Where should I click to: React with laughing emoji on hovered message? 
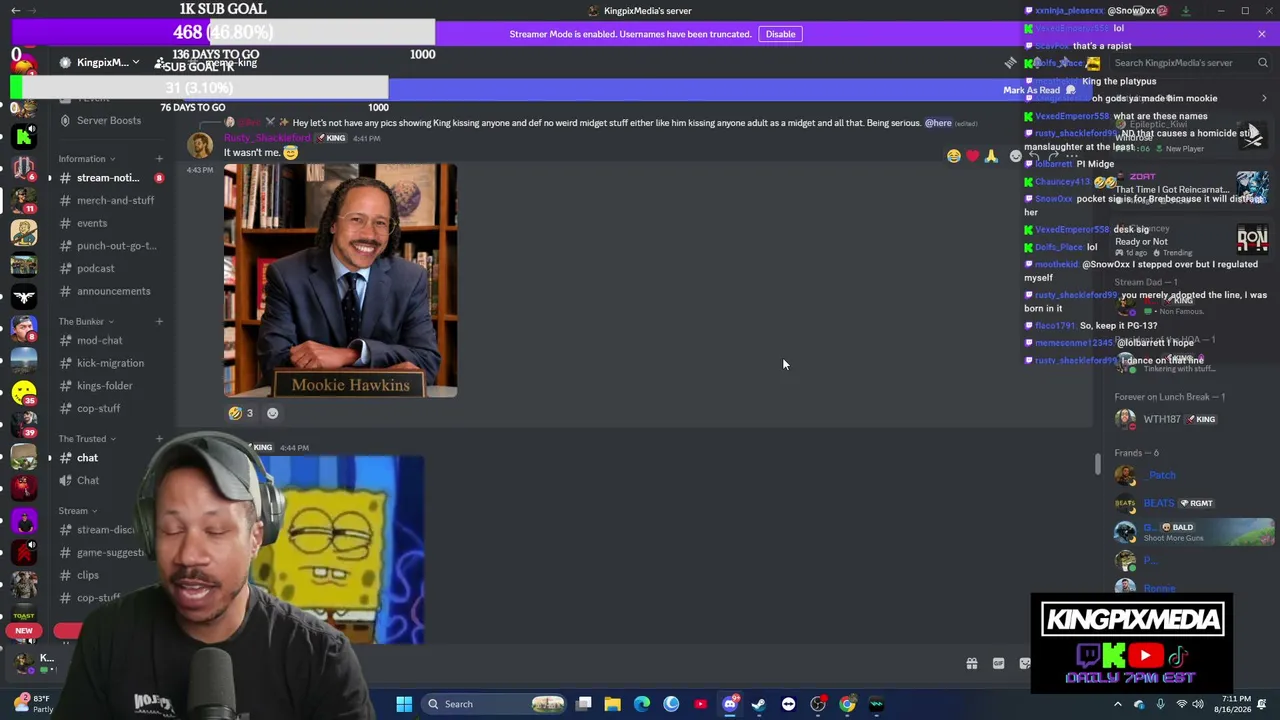coord(954,156)
